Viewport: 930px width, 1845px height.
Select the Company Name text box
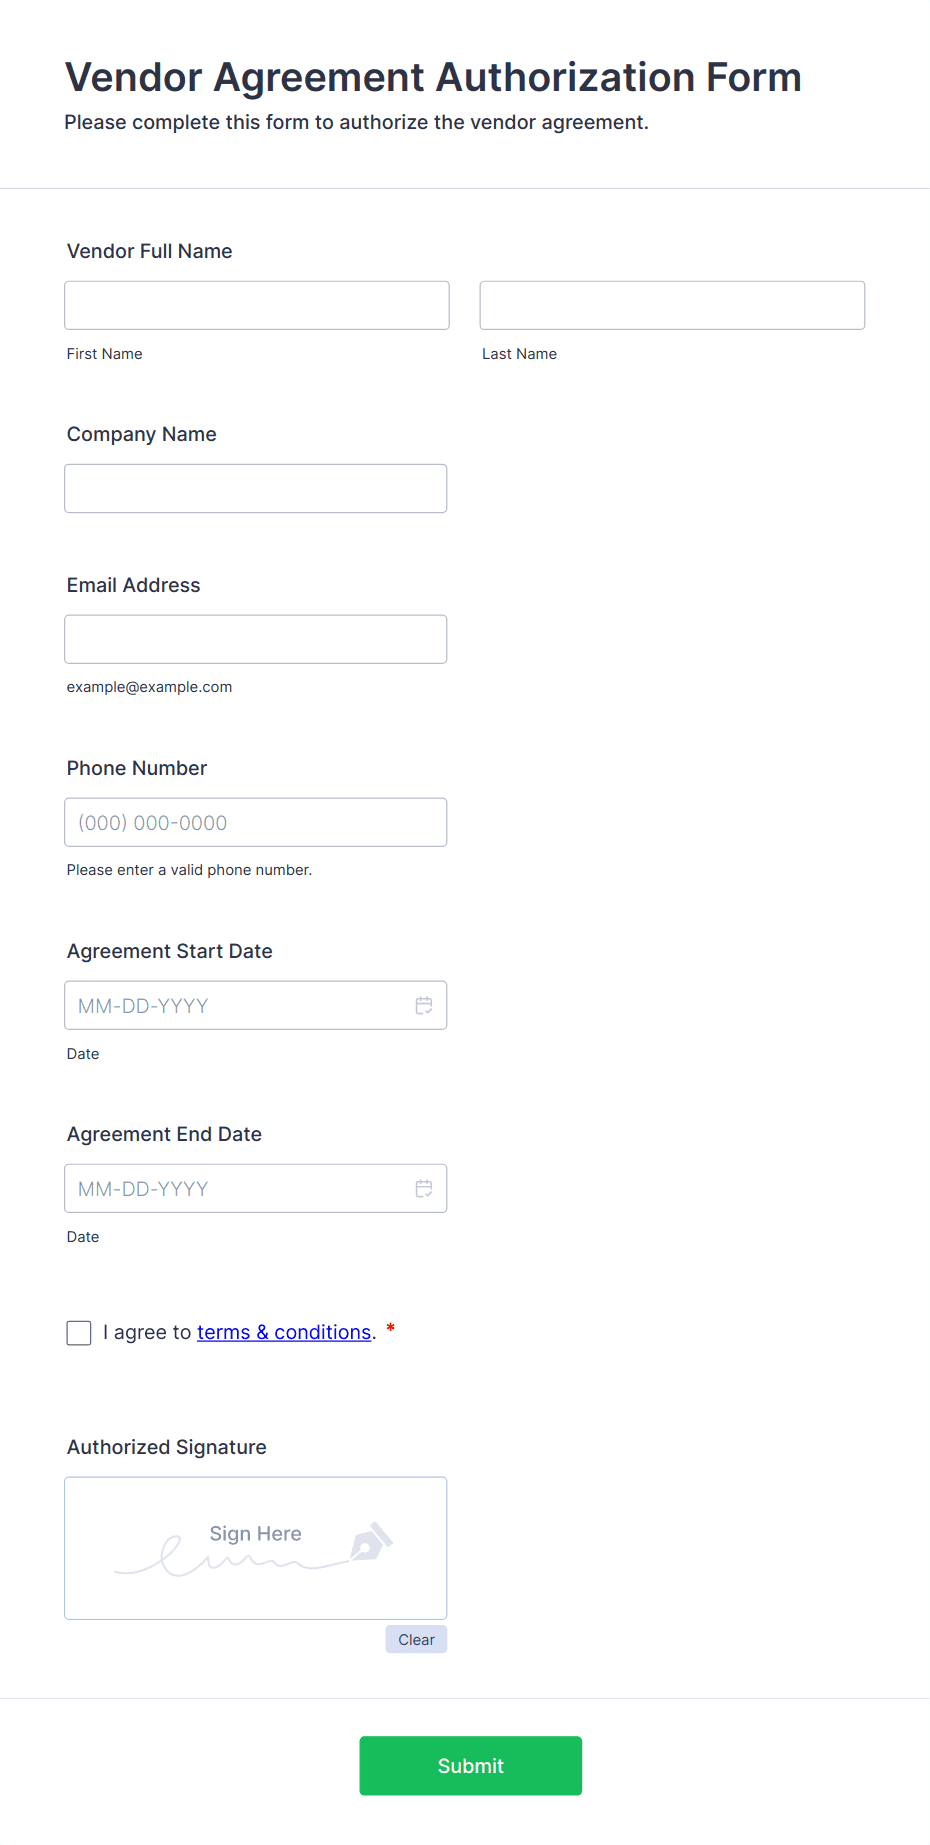(x=256, y=489)
